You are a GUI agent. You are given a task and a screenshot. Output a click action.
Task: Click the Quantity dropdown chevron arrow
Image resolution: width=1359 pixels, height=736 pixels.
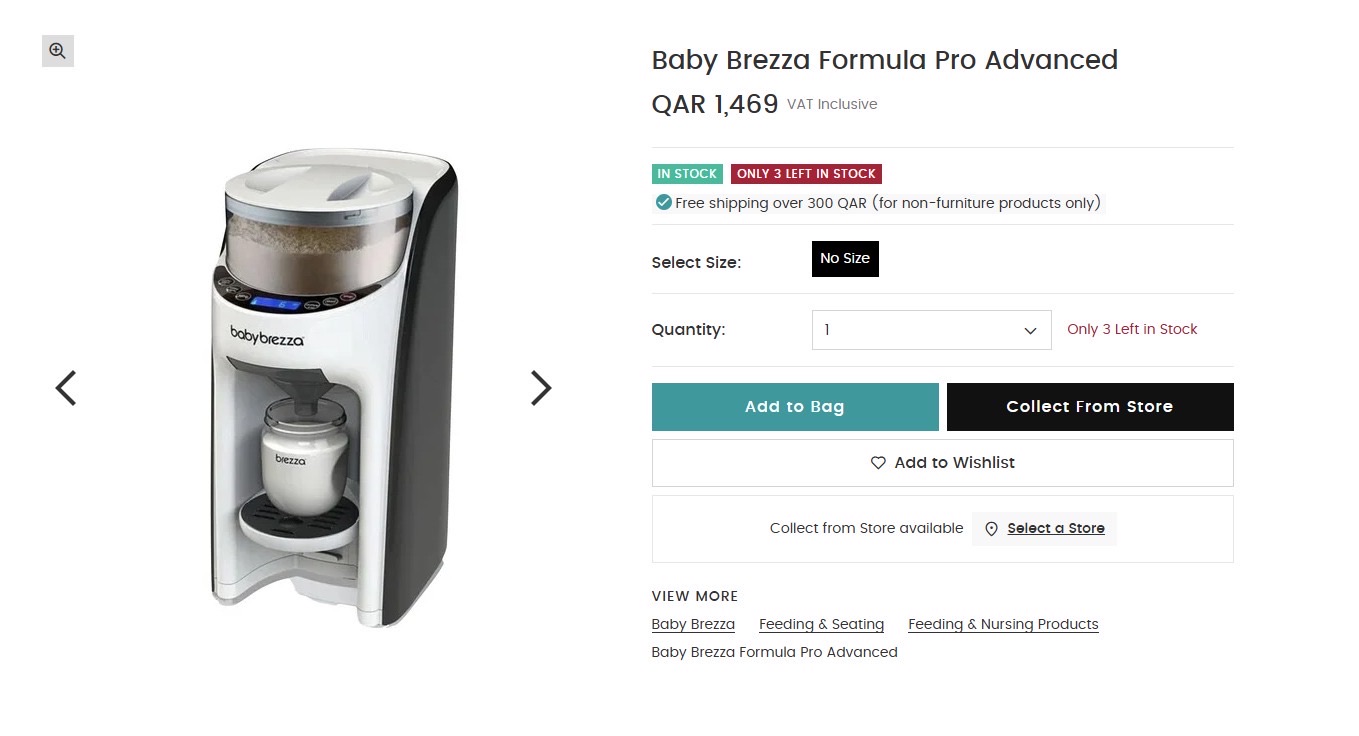click(x=1030, y=331)
